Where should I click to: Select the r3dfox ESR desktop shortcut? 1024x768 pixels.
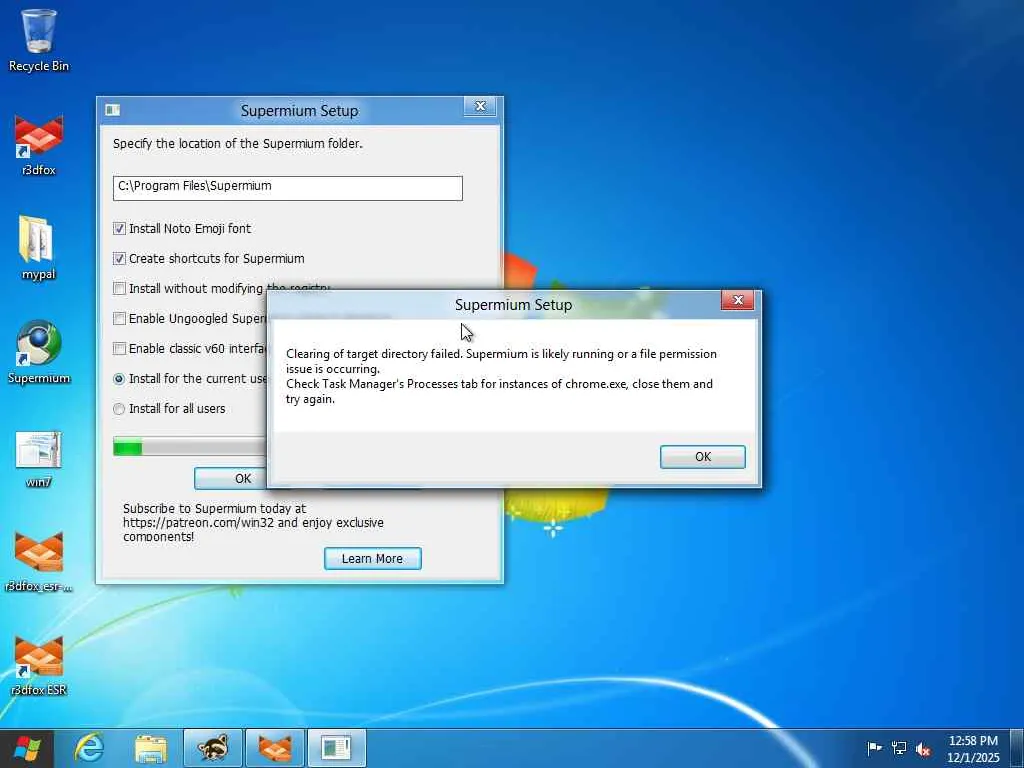tap(39, 665)
